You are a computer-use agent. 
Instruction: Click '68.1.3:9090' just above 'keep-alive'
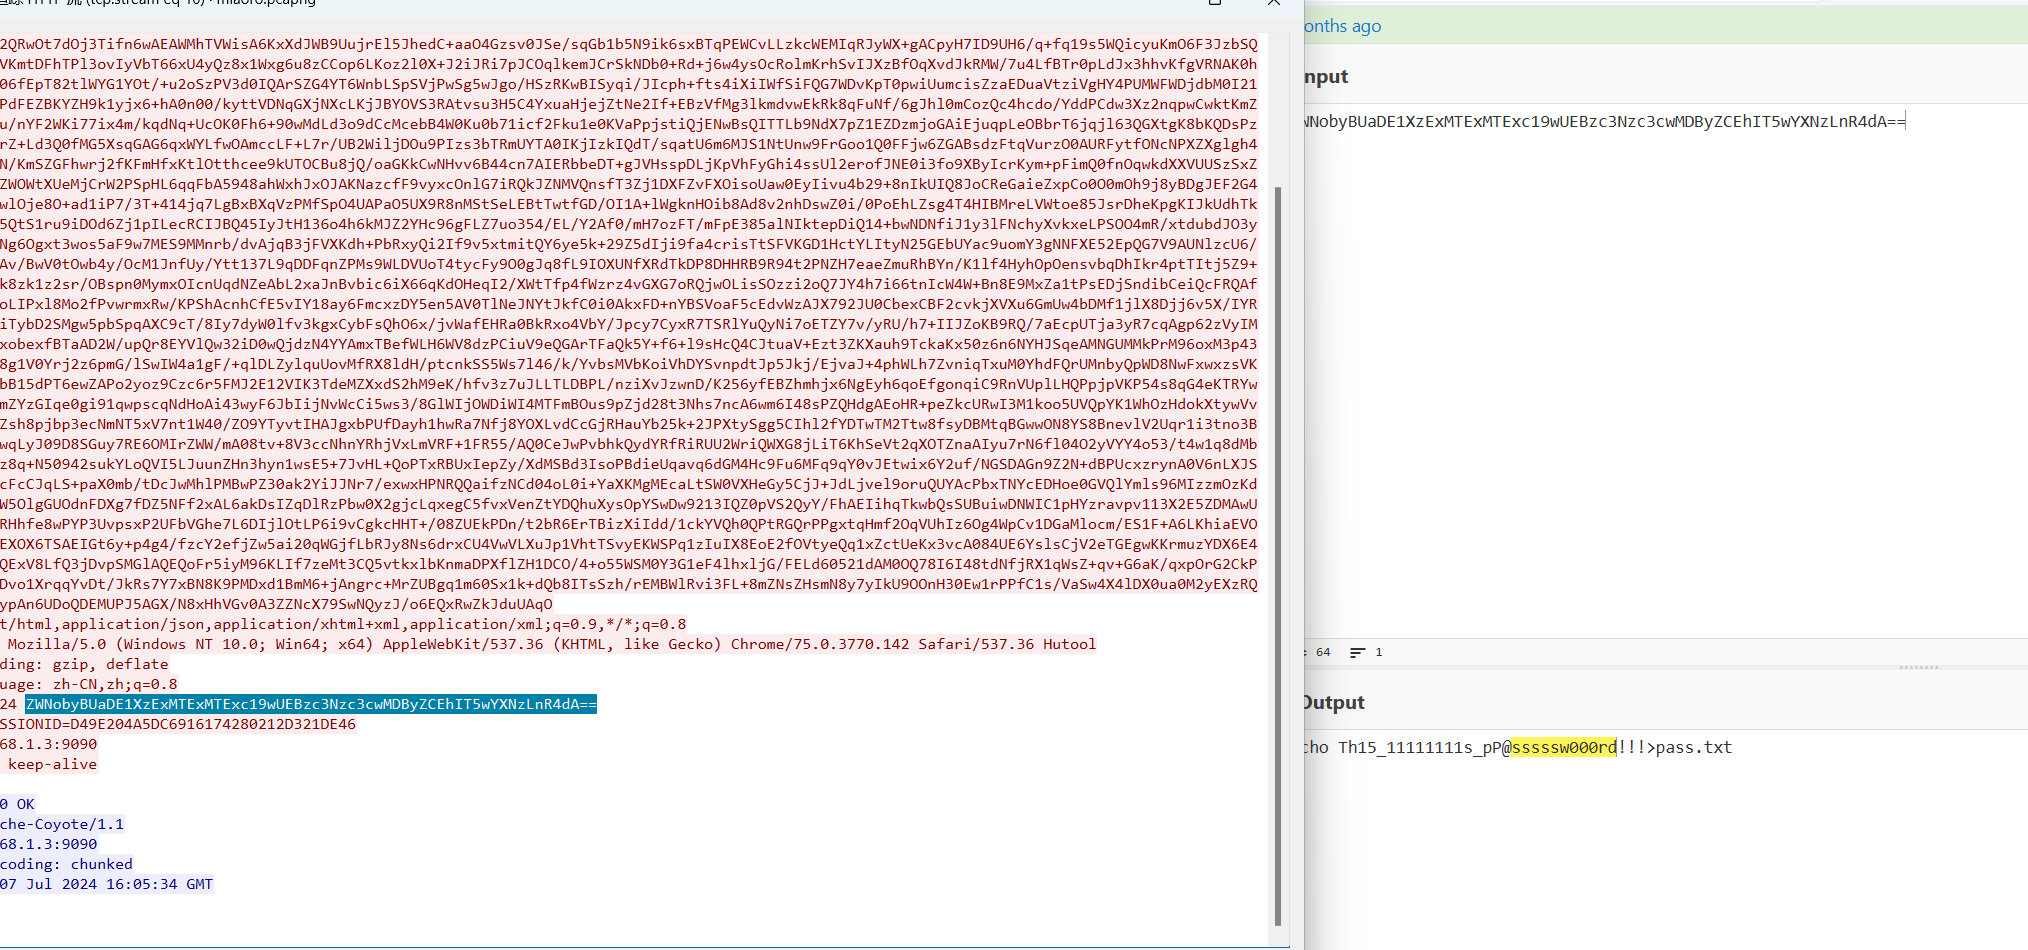(49, 744)
